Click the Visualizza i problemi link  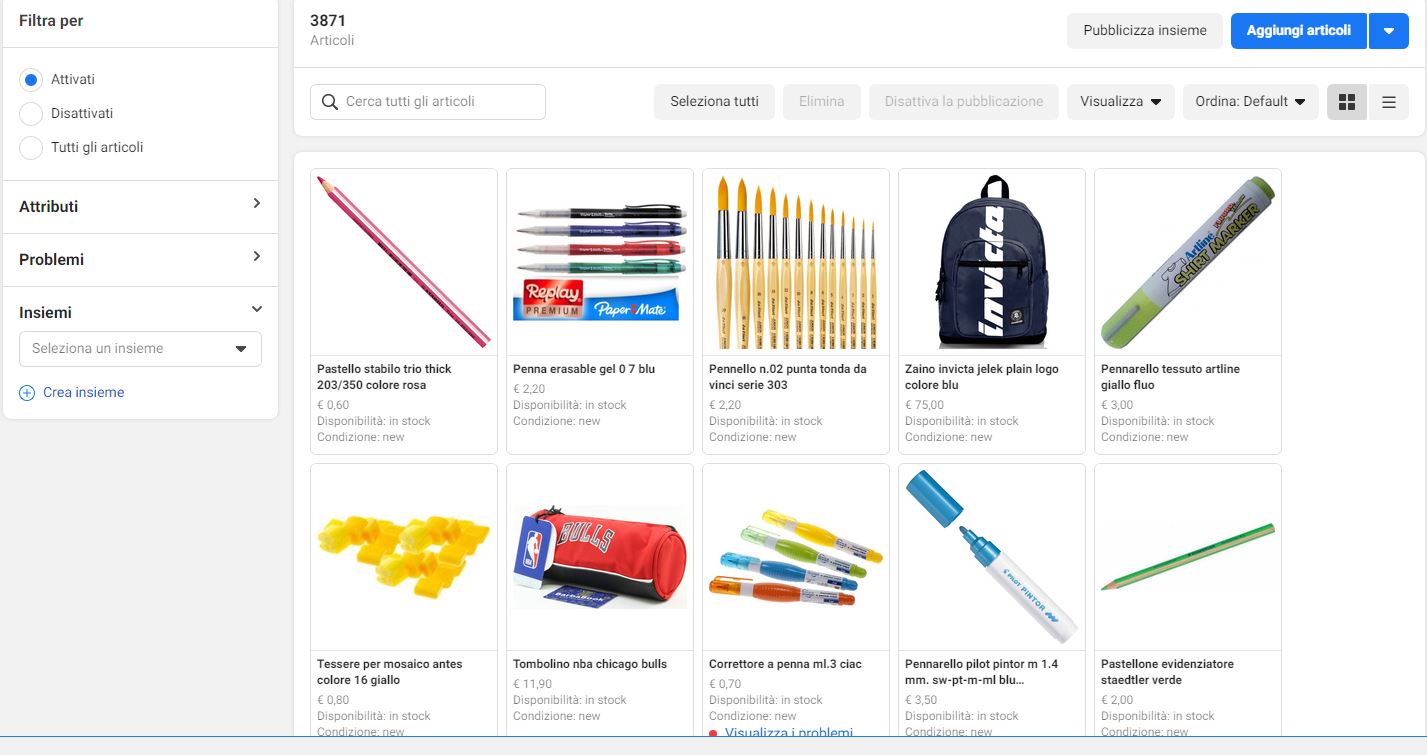click(789, 733)
